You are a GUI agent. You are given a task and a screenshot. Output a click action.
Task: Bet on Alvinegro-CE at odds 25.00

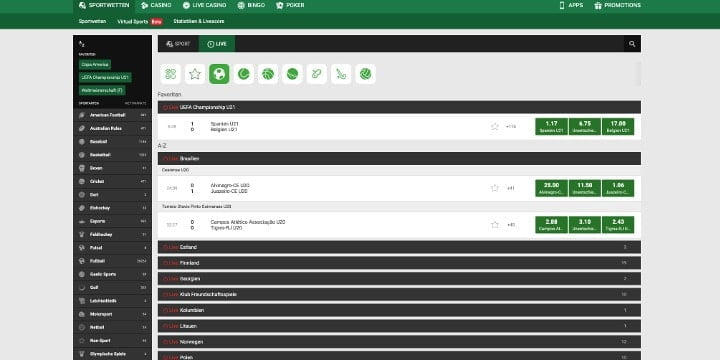pyautogui.click(x=551, y=188)
